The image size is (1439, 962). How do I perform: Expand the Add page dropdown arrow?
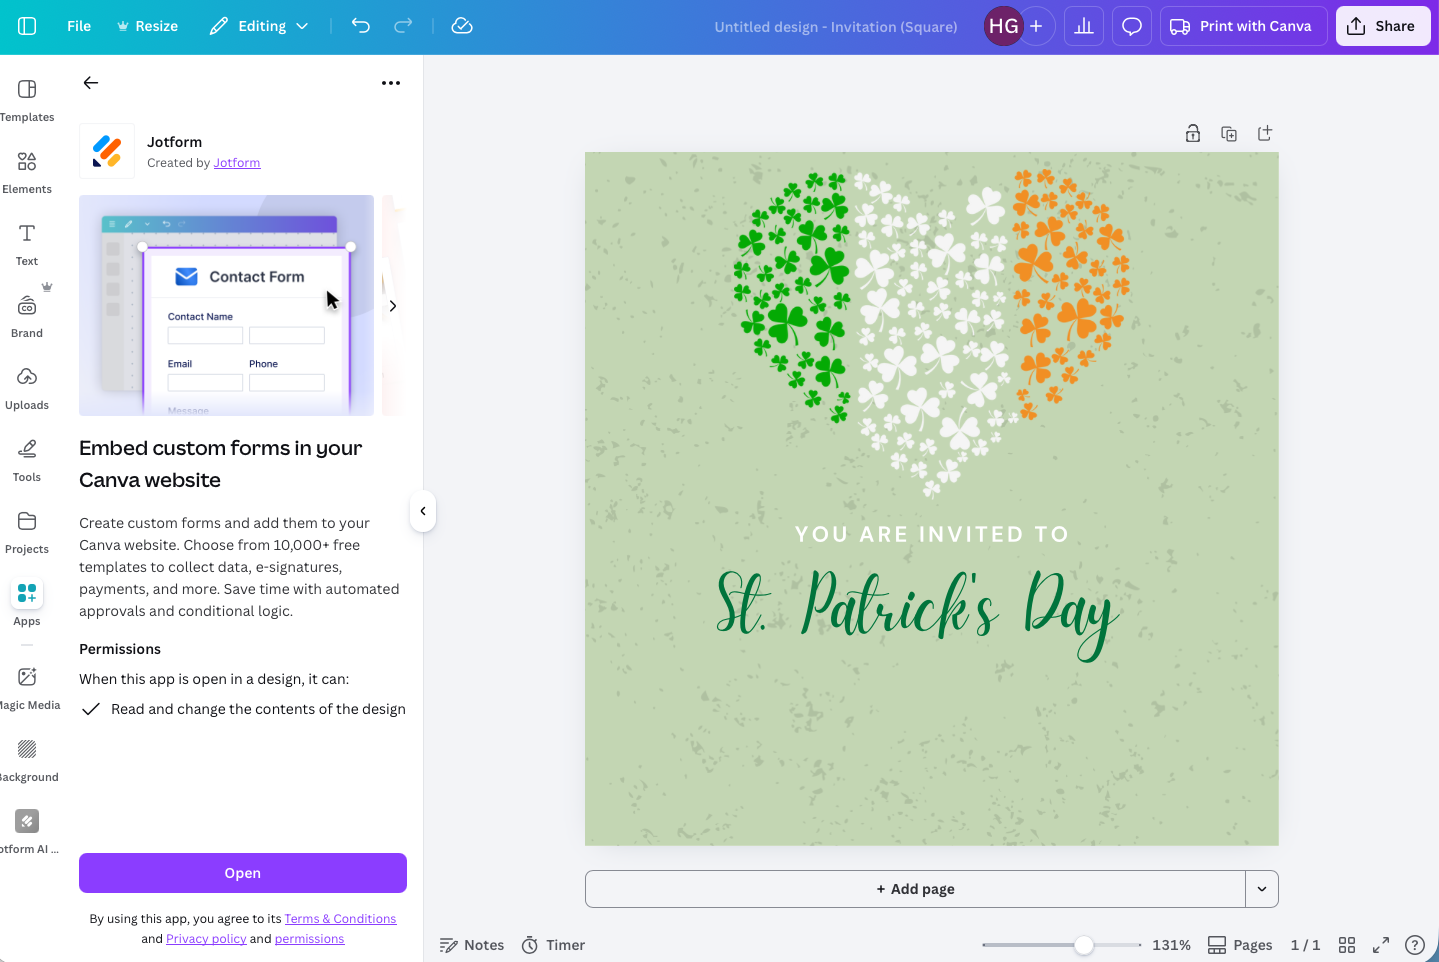[x=1261, y=888]
